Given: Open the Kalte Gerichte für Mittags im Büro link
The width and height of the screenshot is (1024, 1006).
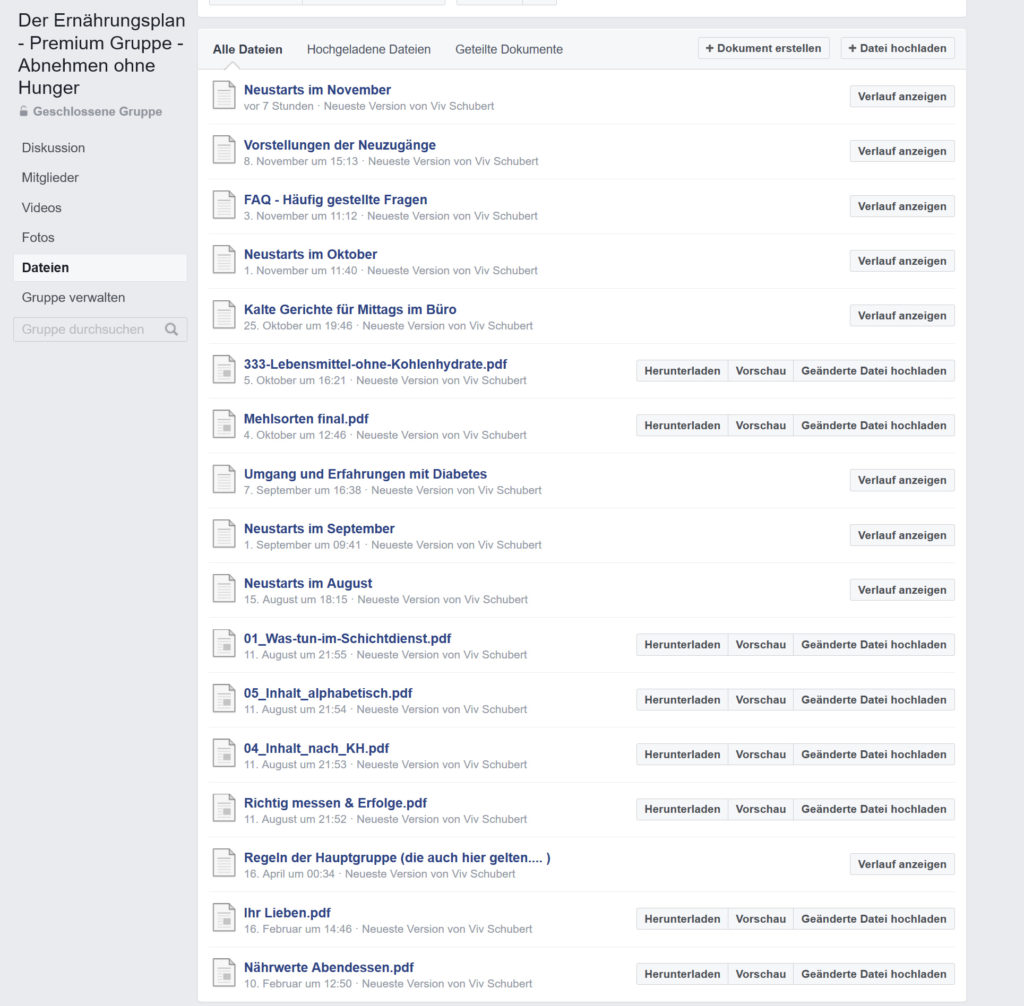Looking at the screenshot, I should pyautogui.click(x=350, y=309).
